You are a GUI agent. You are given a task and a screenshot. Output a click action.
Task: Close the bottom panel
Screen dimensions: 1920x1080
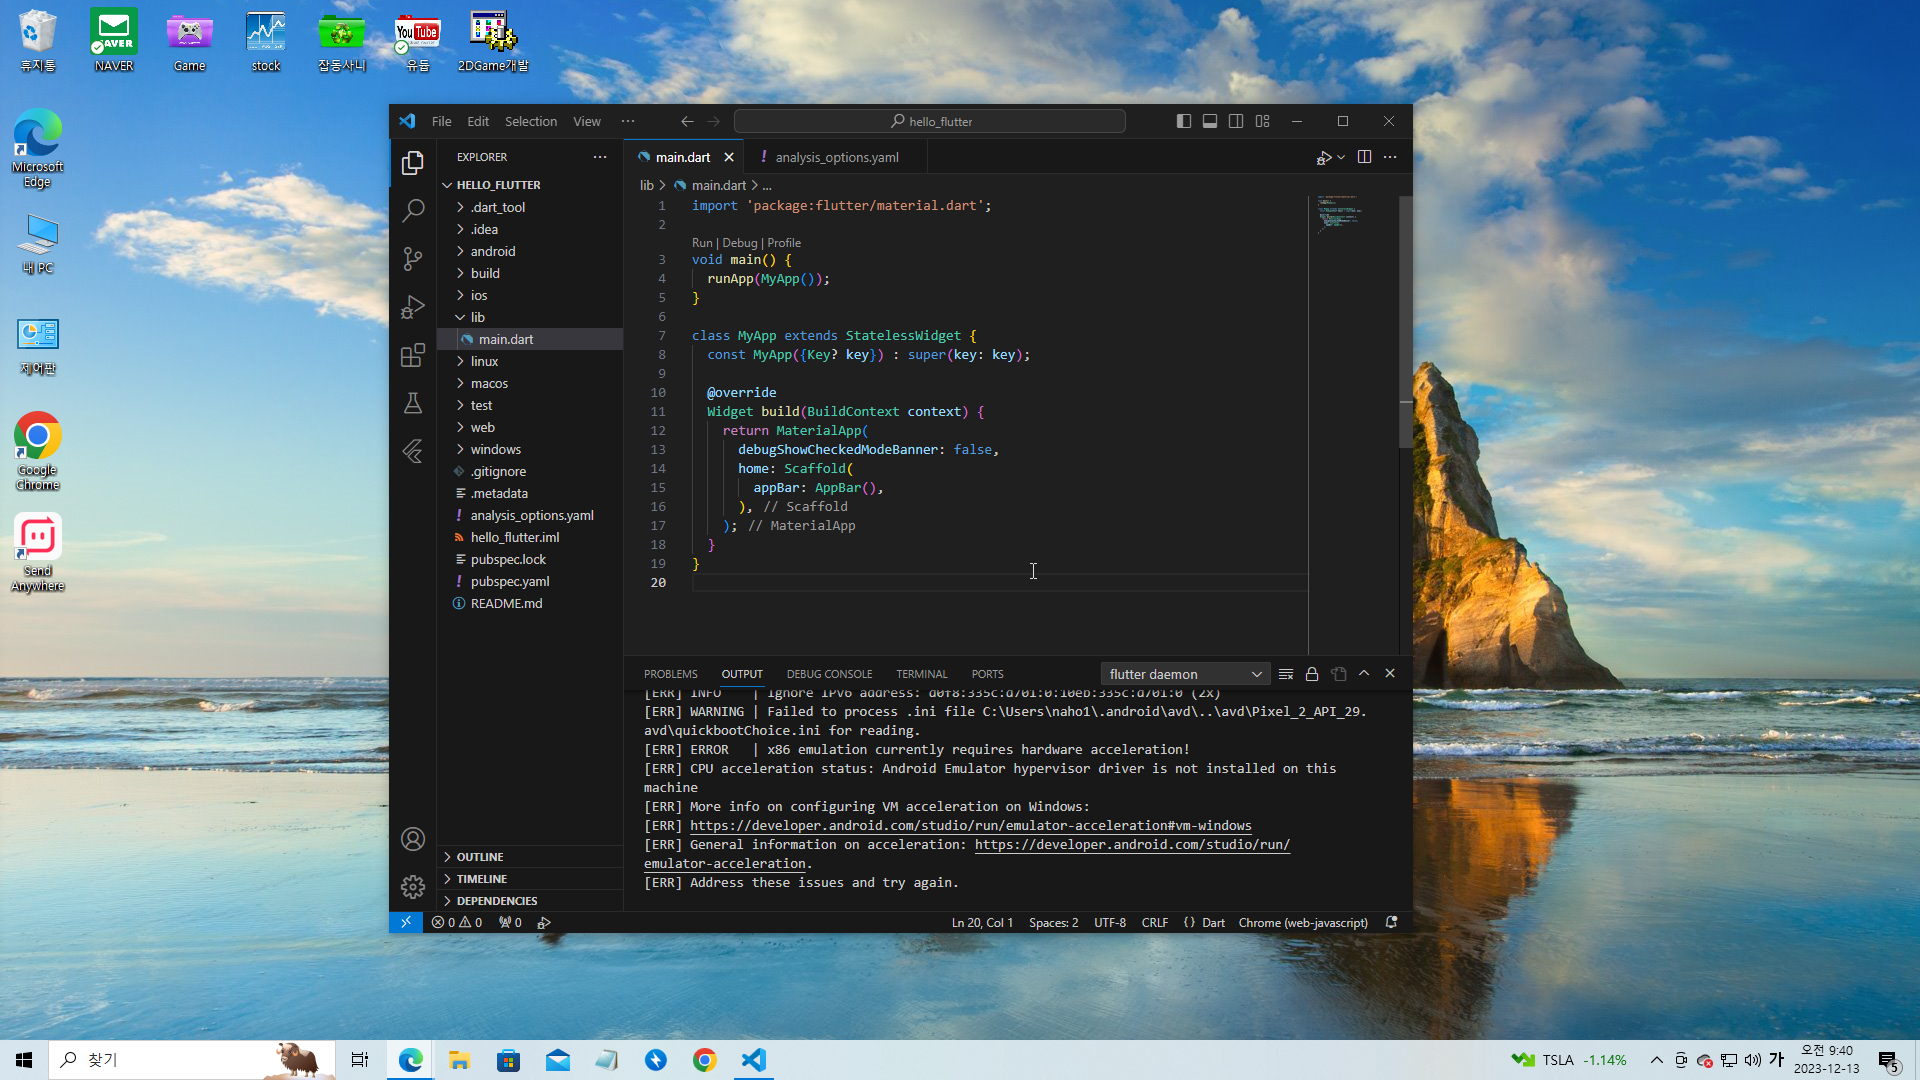pos(1390,674)
